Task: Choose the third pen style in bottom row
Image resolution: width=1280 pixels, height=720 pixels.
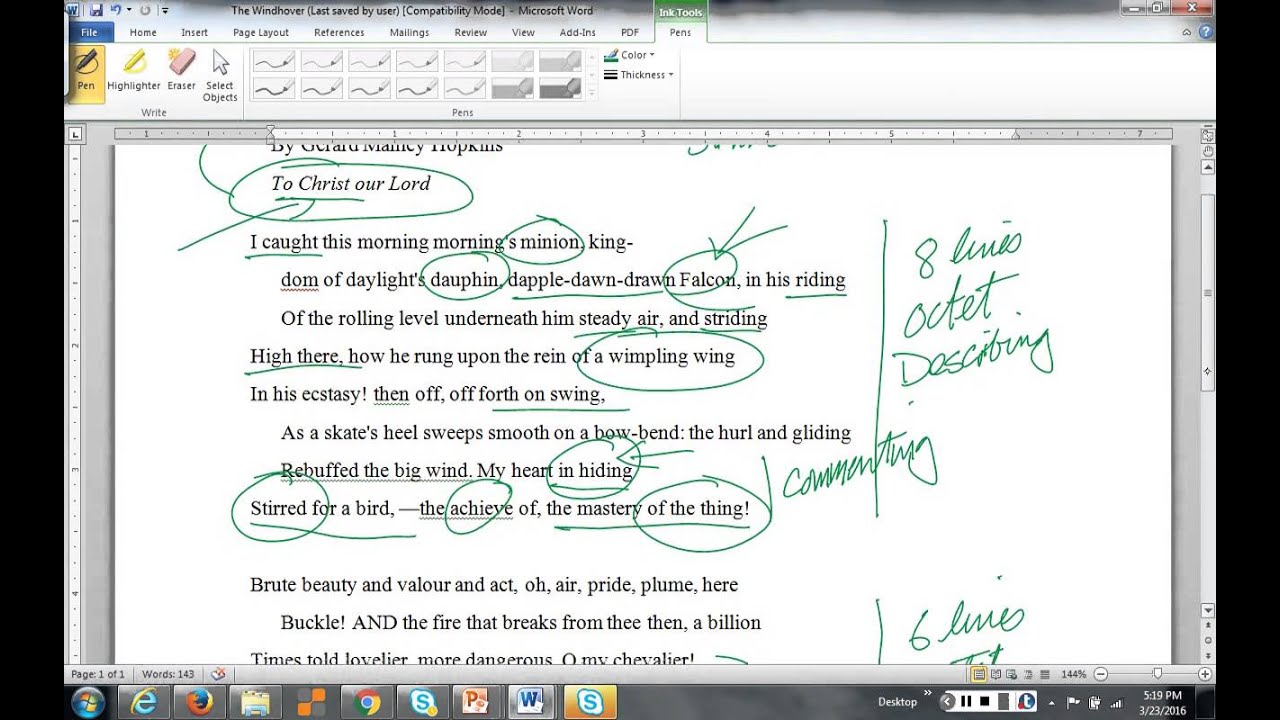Action: pos(370,88)
